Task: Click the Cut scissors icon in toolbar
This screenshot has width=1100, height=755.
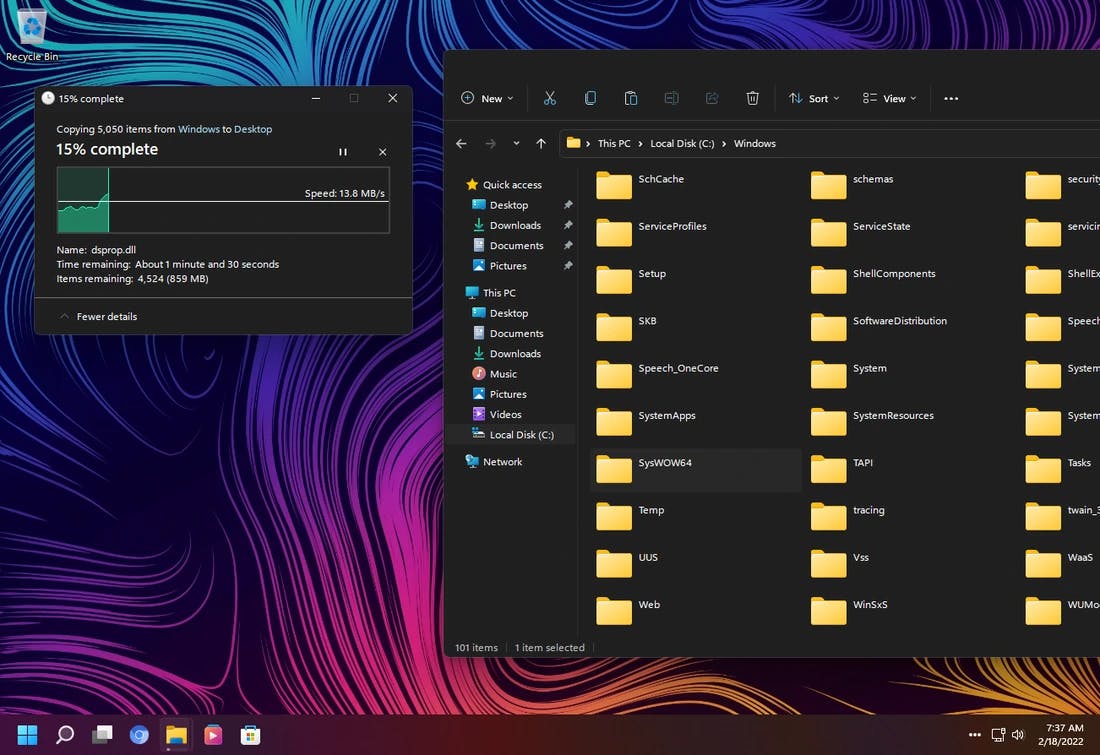Action: 549,98
